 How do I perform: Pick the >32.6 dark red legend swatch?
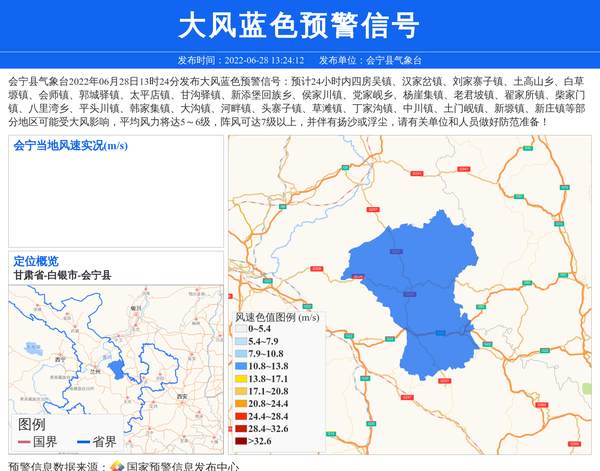tap(241, 440)
